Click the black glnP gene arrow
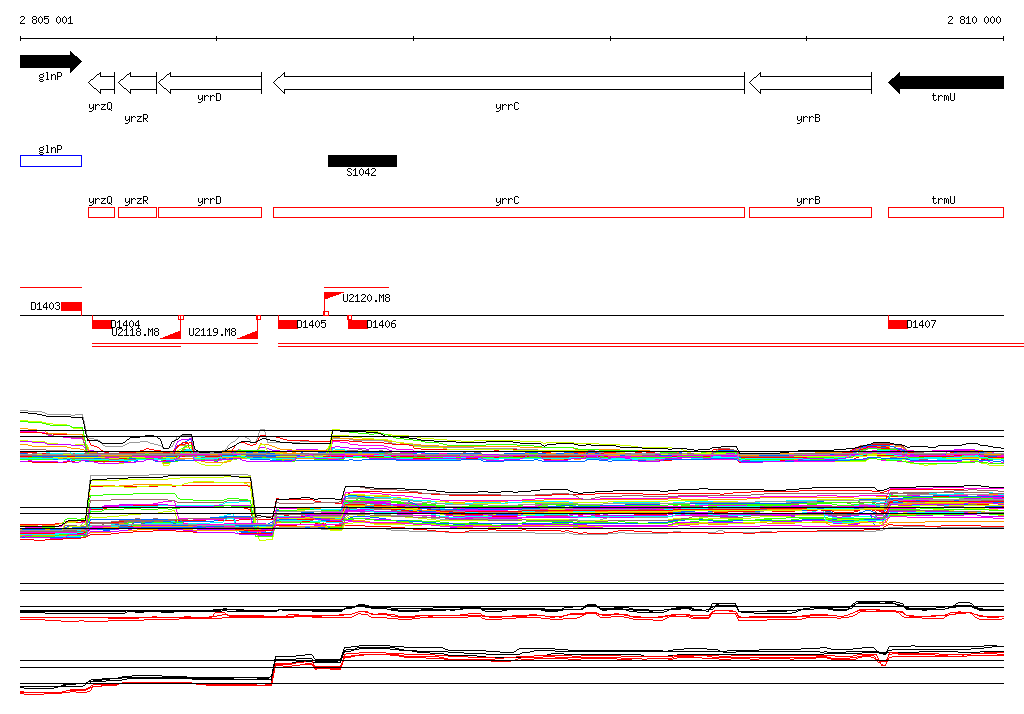Screen dimensions: 1024x714 tap(51, 62)
